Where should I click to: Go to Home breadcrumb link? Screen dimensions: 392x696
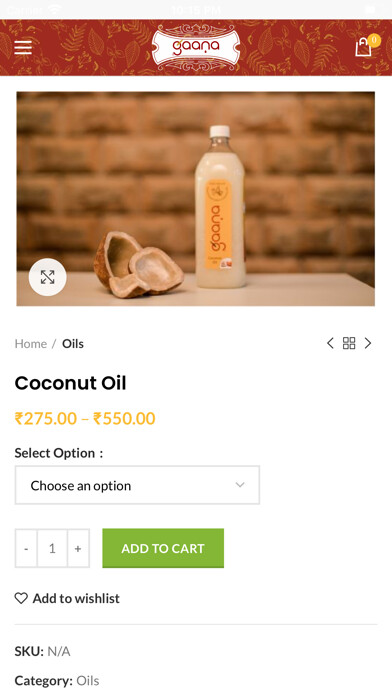[x=31, y=344]
